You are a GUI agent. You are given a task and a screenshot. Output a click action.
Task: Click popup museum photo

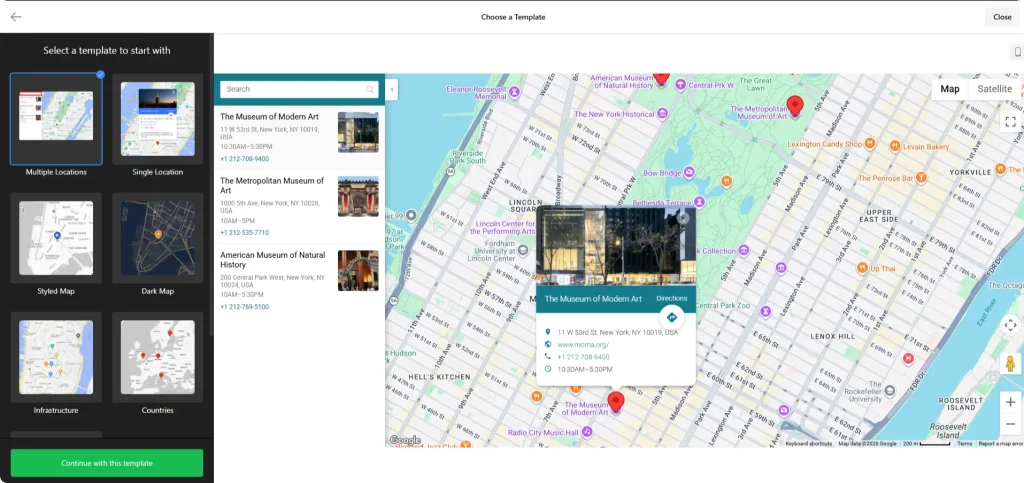(616, 245)
